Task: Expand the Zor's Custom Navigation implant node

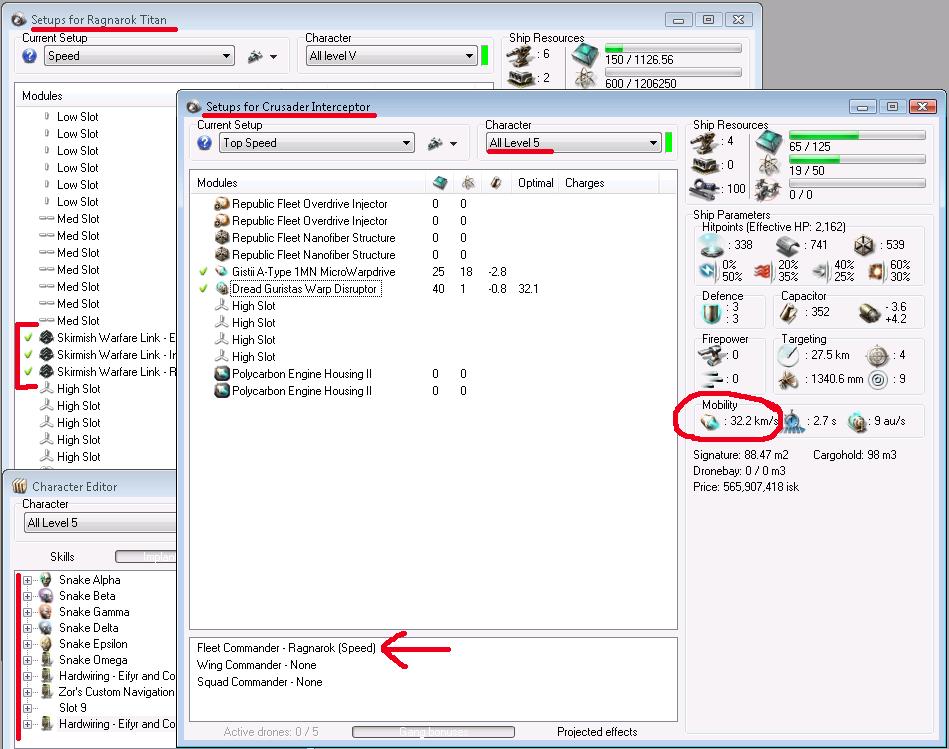Action: click(x=27, y=692)
